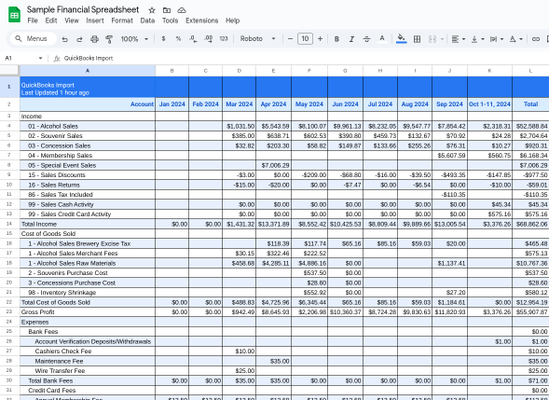Viewport: 549px width, 400px height.
Task: Select the Jan 2024 header cell
Action: coord(172,104)
